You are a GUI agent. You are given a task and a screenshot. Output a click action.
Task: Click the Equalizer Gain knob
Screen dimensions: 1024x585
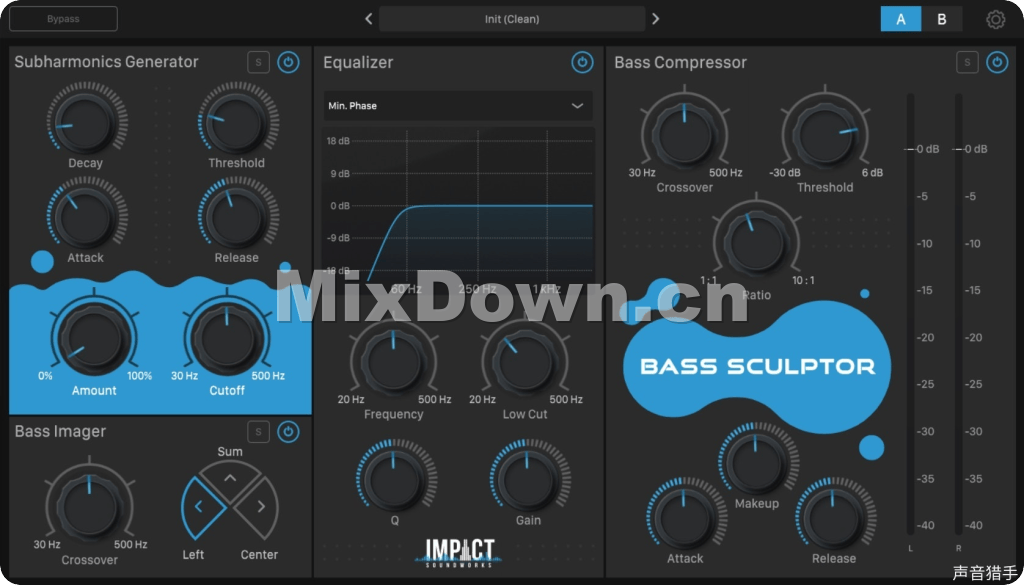(528, 479)
